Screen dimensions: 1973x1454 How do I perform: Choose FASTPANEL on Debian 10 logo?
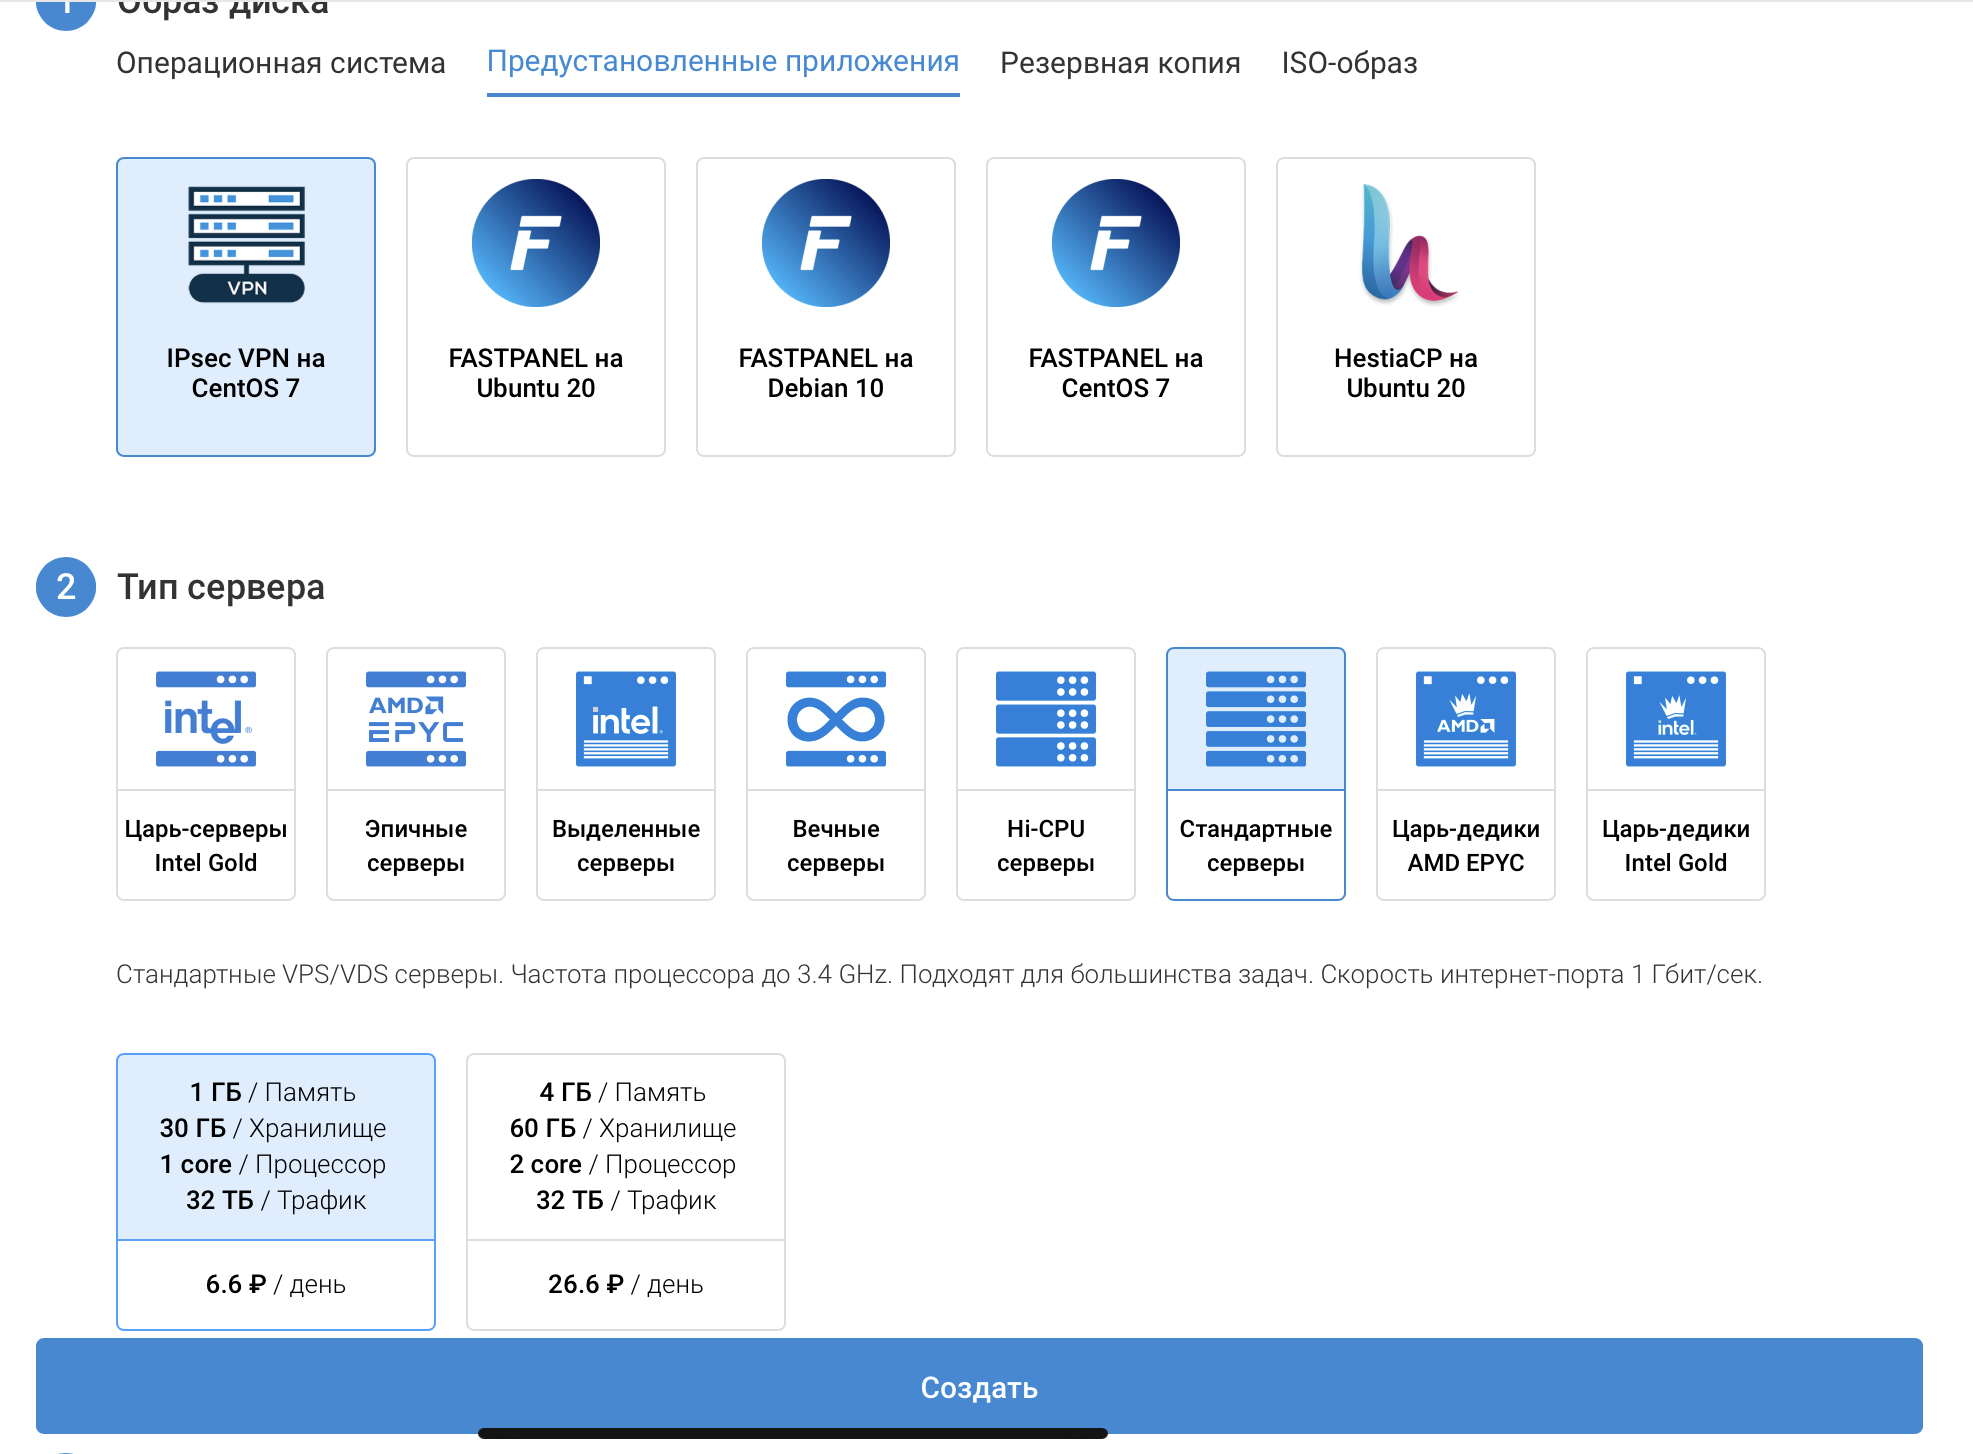[x=826, y=243]
